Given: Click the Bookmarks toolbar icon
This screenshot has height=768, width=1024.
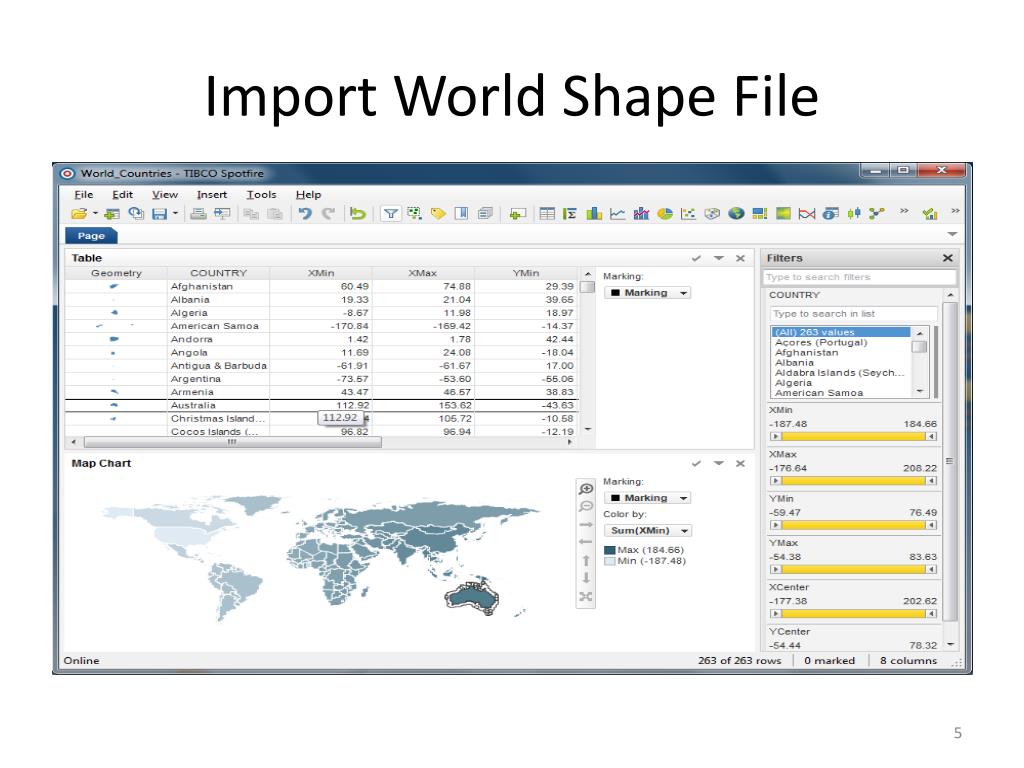Looking at the screenshot, I should click(461, 214).
